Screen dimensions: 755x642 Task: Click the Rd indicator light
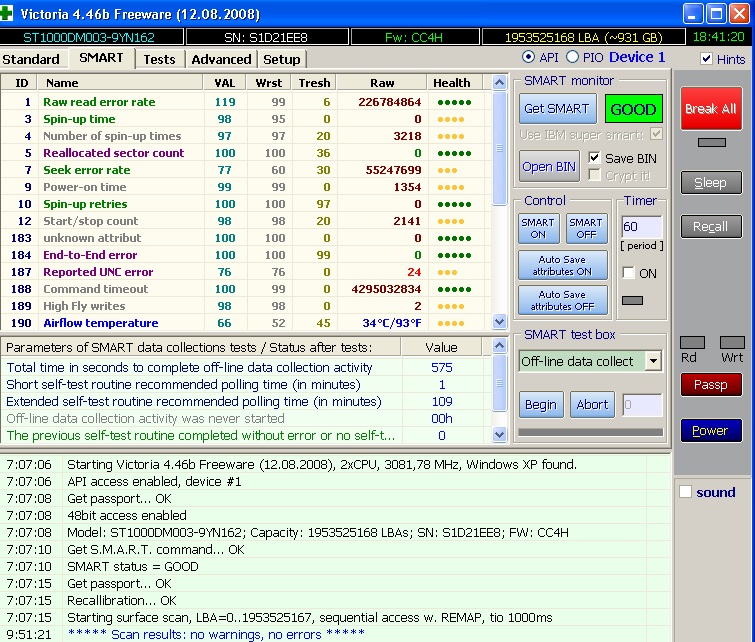(x=692, y=342)
